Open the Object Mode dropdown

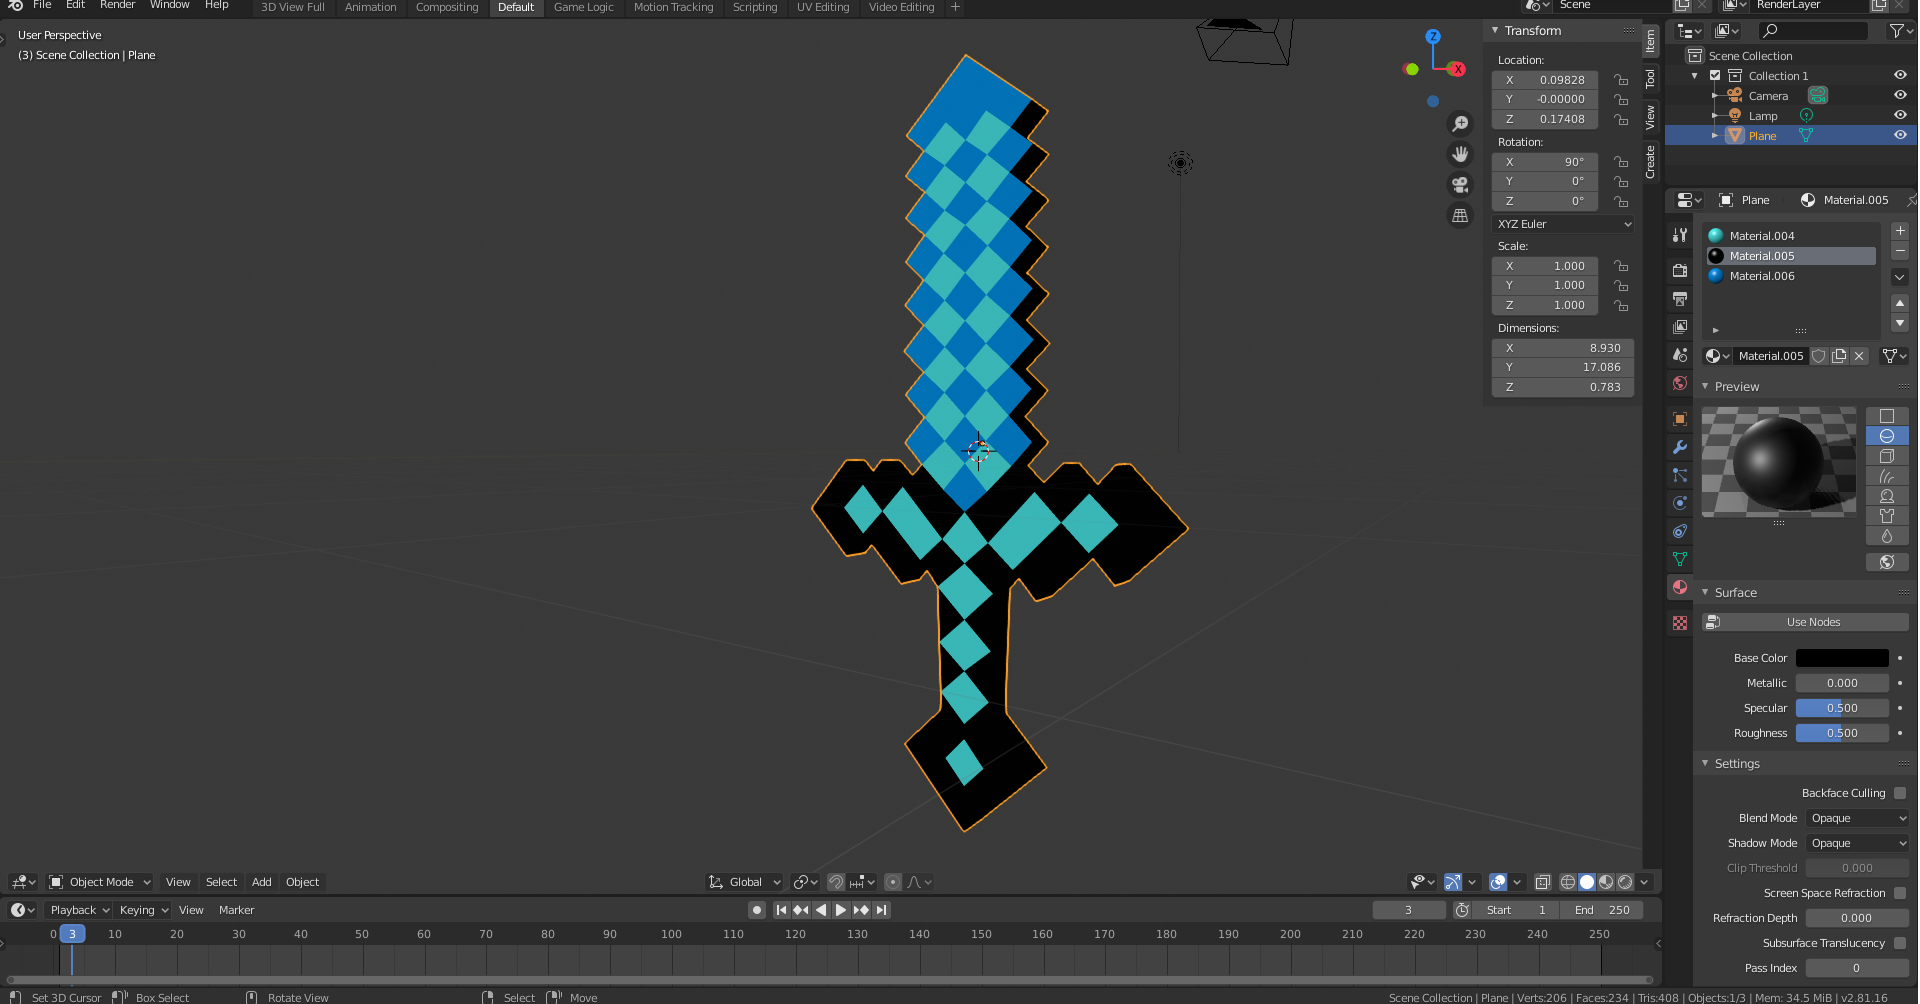[100, 882]
